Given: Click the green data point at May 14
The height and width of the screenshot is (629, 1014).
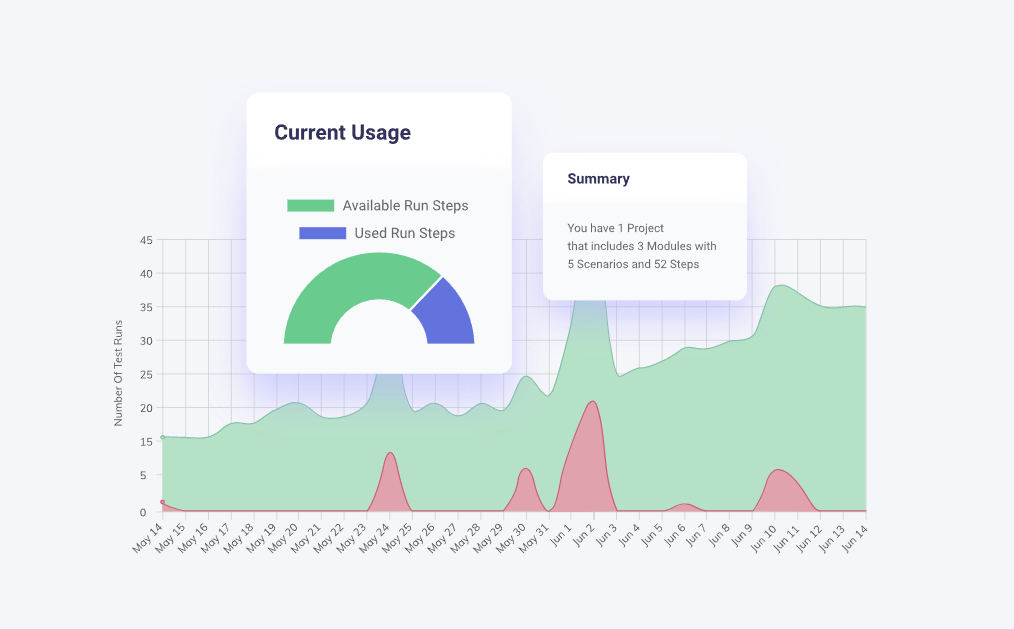Looking at the screenshot, I should (162, 437).
